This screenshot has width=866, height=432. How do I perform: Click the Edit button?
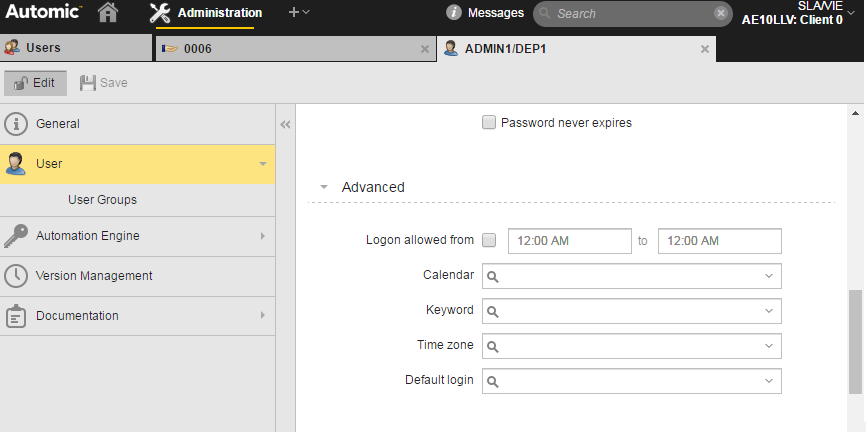36,83
